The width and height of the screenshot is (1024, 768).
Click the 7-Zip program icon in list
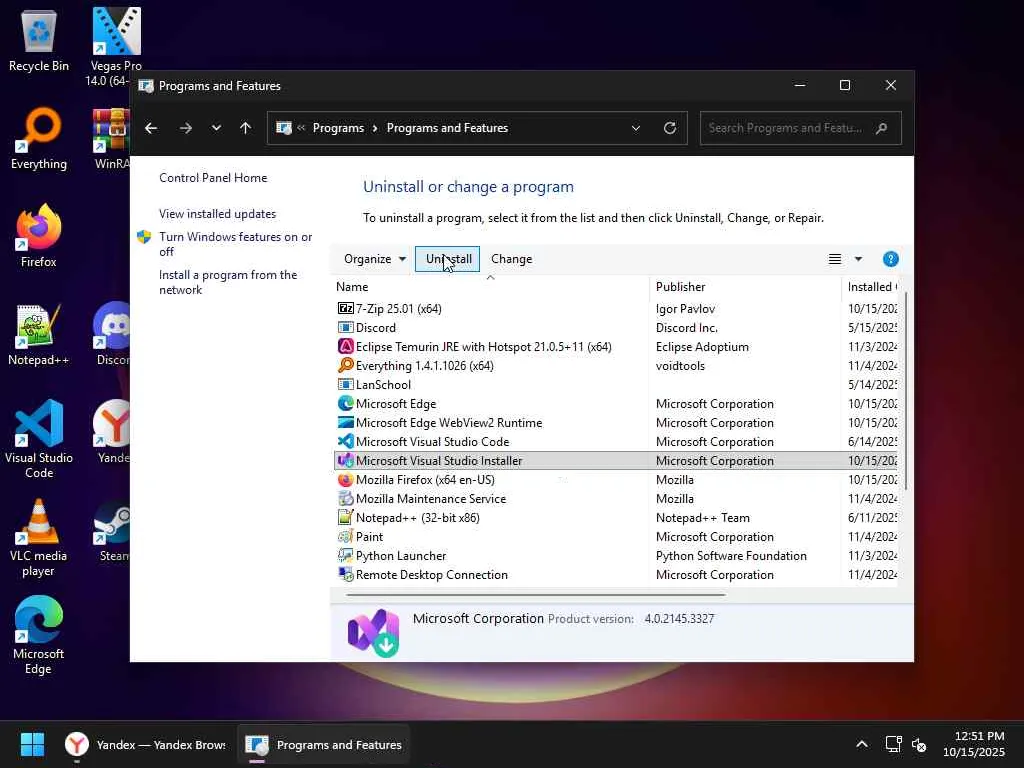pyautogui.click(x=345, y=308)
